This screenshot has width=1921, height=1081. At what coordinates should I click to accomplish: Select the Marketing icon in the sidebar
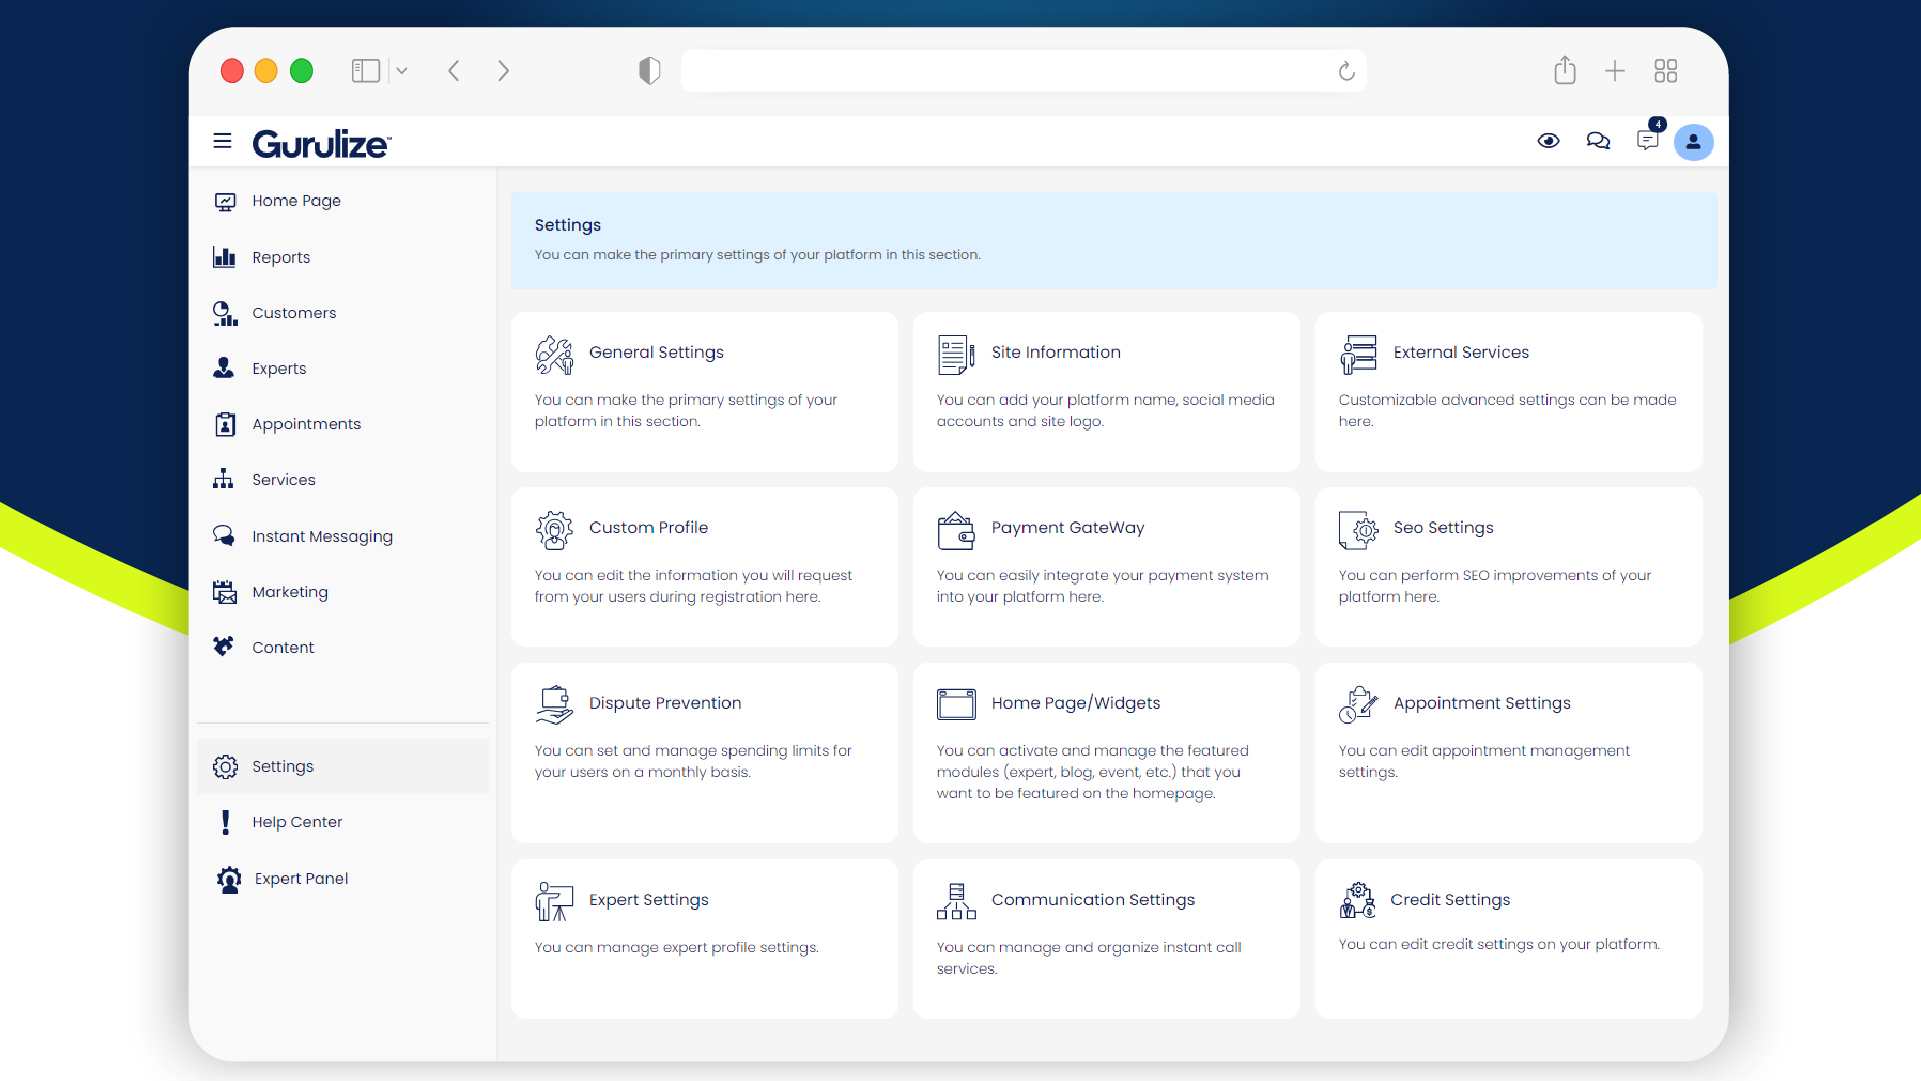pyautogui.click(x=224, y=592)
